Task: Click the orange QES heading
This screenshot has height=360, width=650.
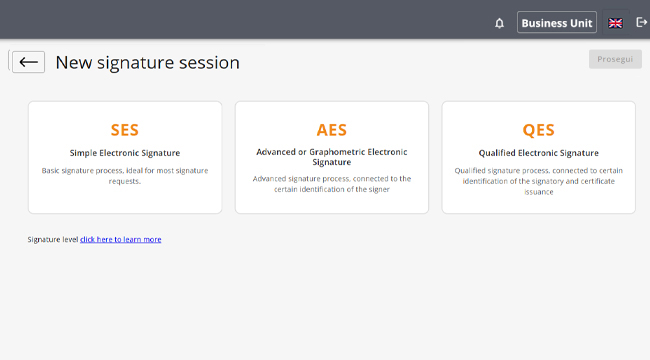Action: [x=538, y=130]
